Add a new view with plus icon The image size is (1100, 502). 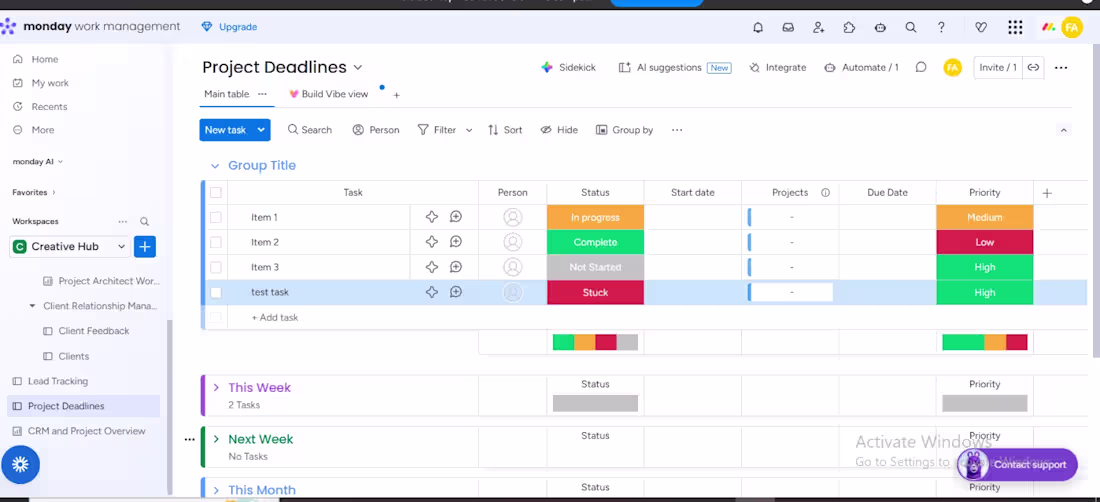396,95
